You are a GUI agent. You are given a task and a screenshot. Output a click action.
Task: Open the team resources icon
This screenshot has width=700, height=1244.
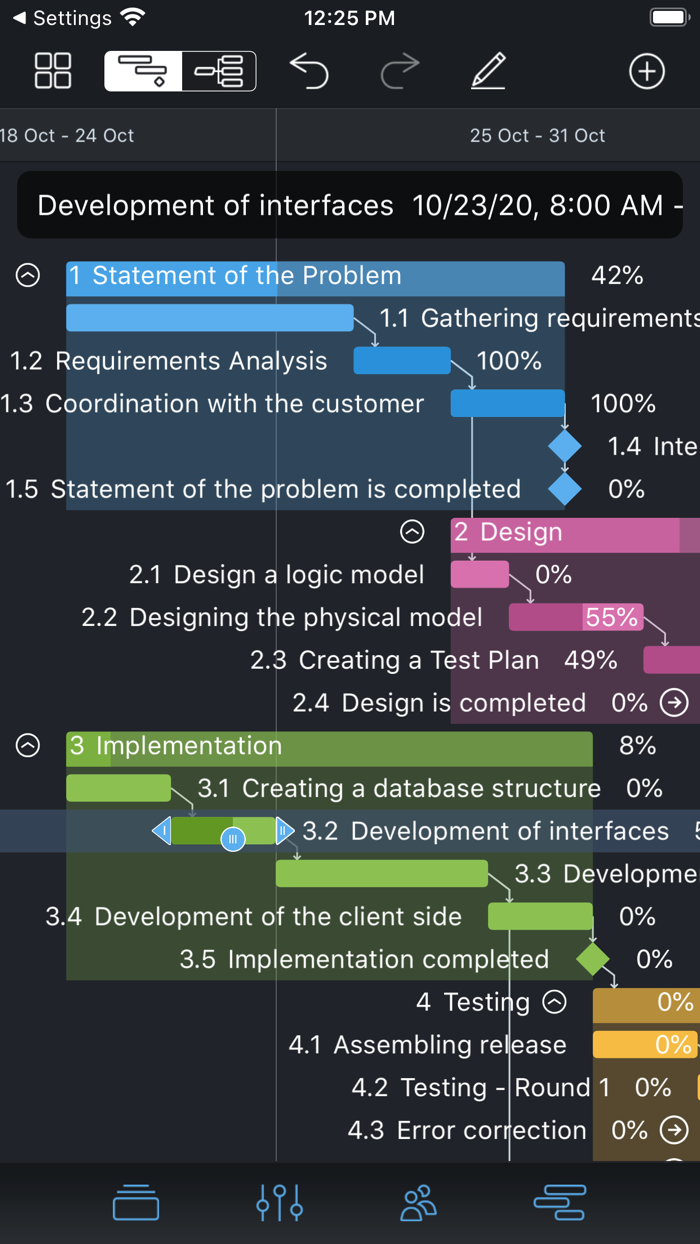(x=419, y=1203)
